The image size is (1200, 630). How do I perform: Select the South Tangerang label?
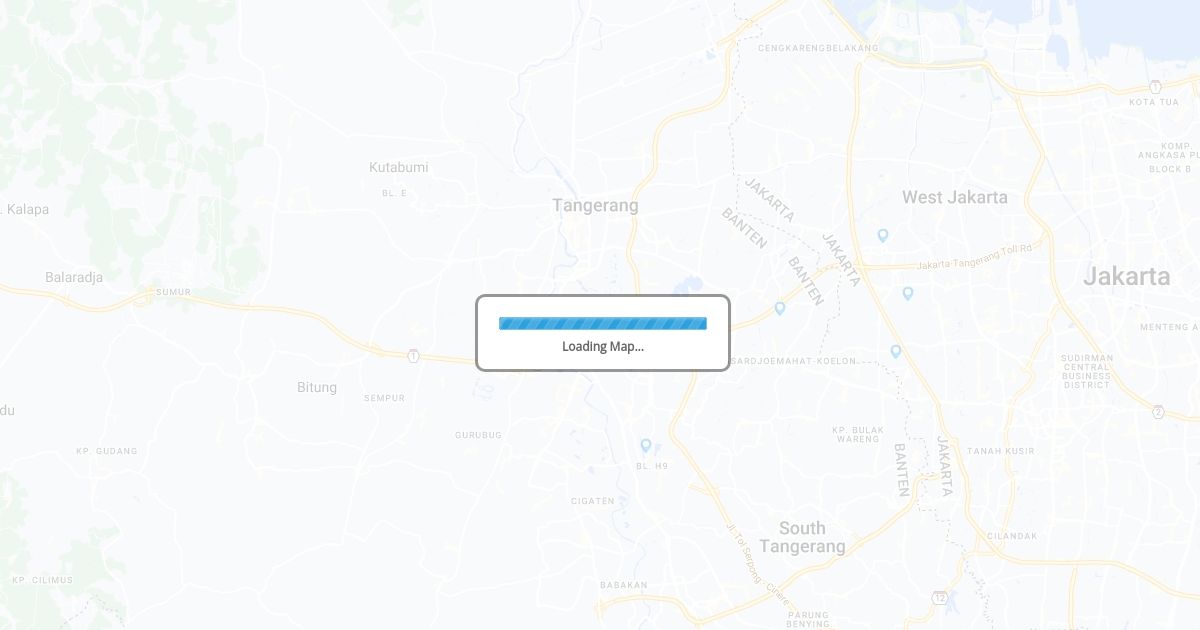[802, 537]
